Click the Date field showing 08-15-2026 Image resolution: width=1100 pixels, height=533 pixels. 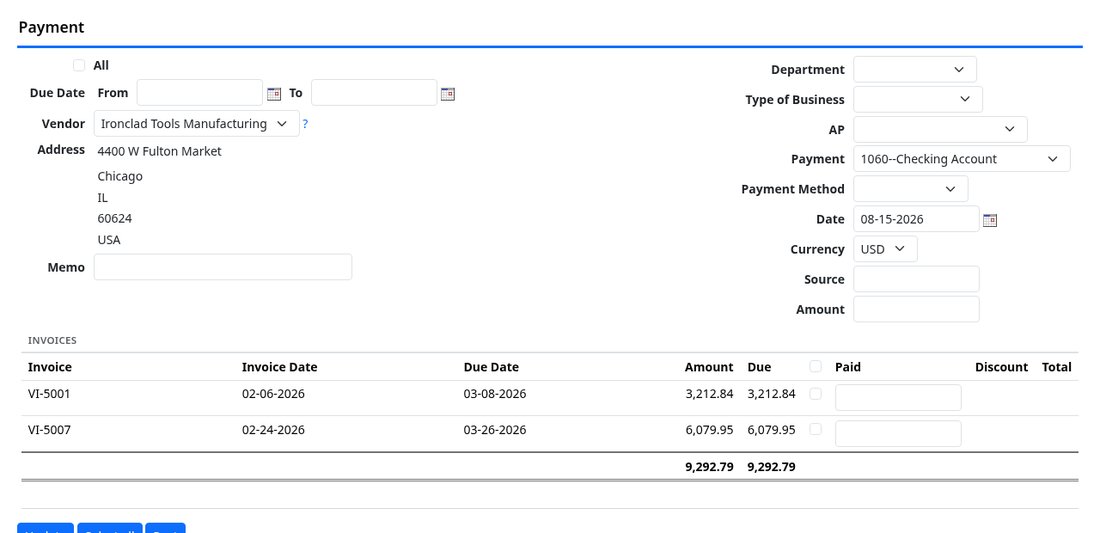(x=916, y=219)
